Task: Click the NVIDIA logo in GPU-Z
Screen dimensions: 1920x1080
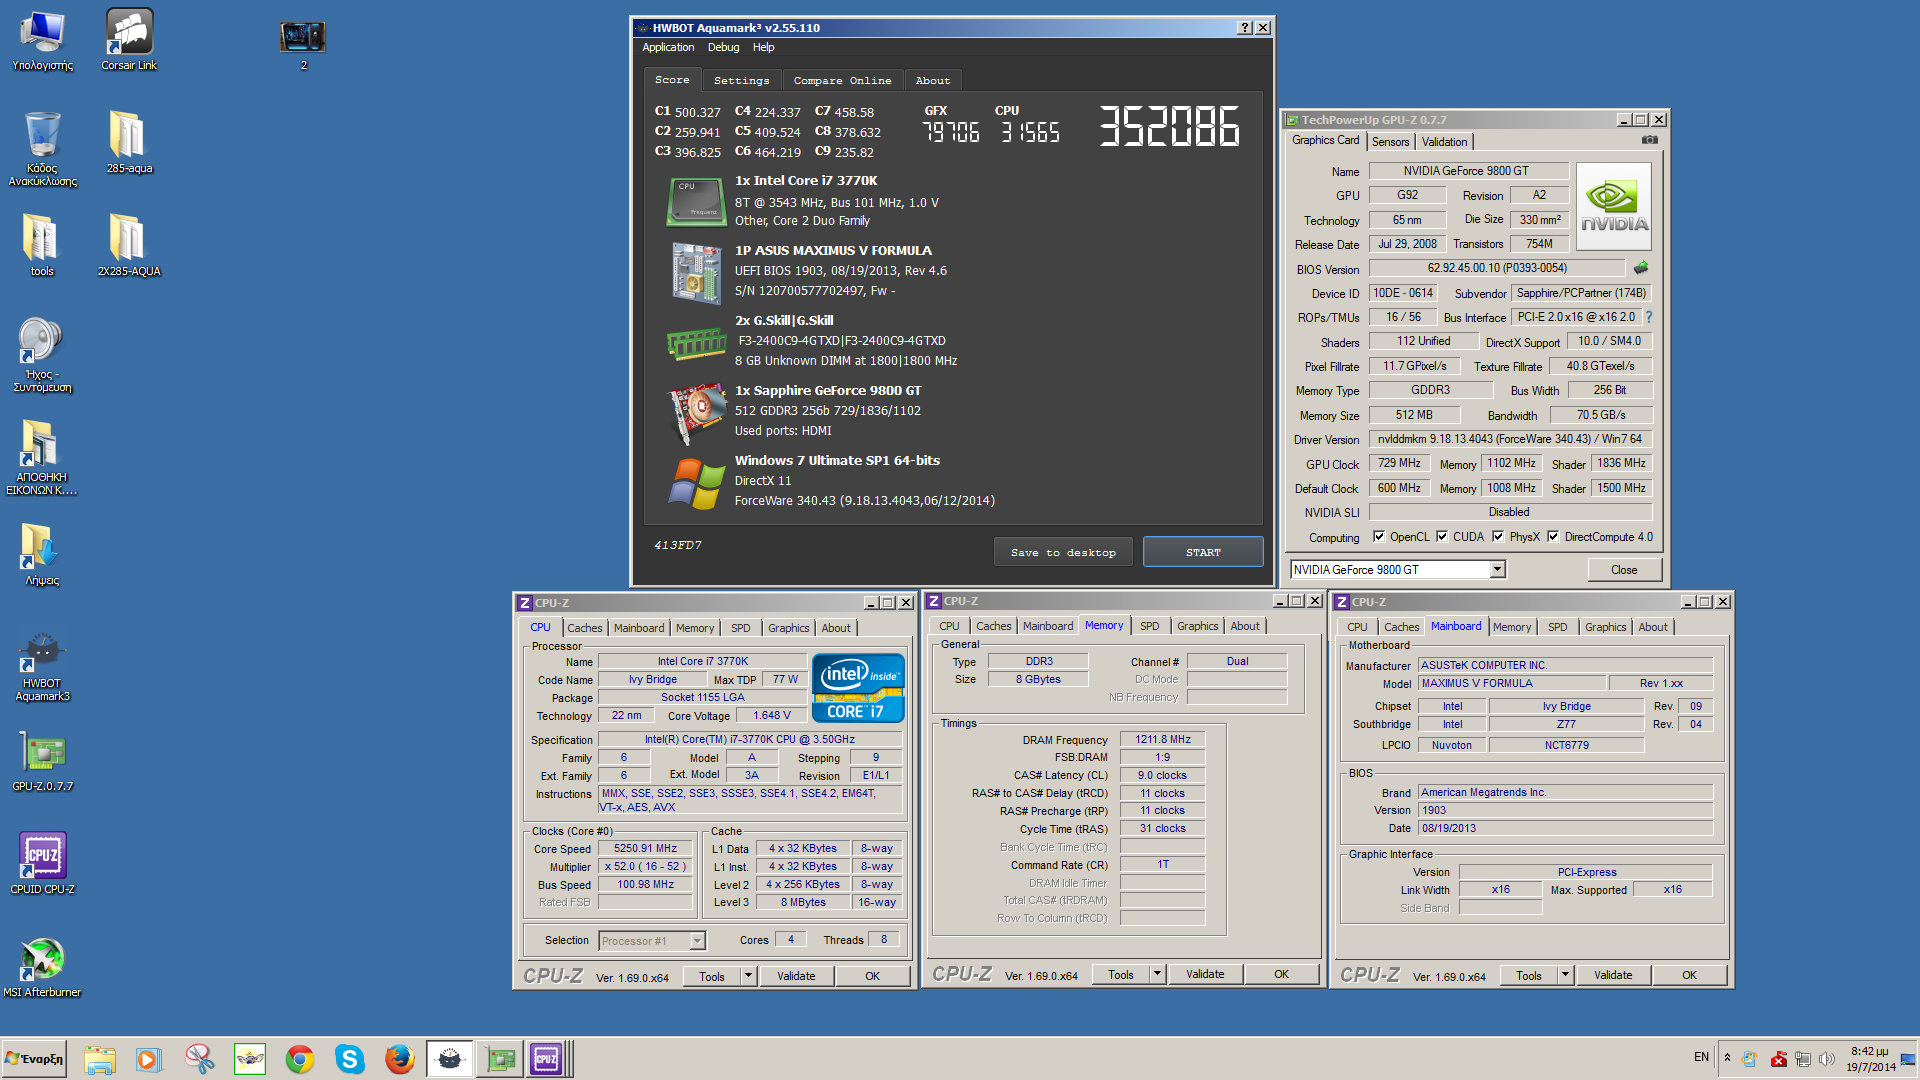Action: click(x=1614, y=207)
